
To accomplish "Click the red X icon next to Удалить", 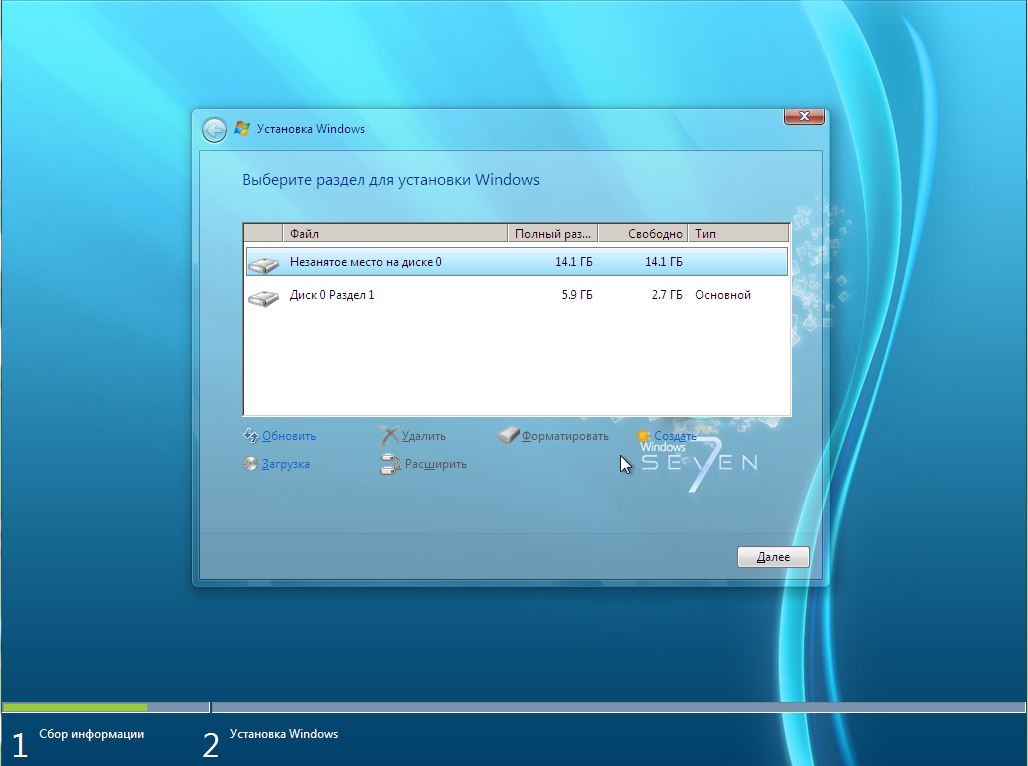I will 389,435.
